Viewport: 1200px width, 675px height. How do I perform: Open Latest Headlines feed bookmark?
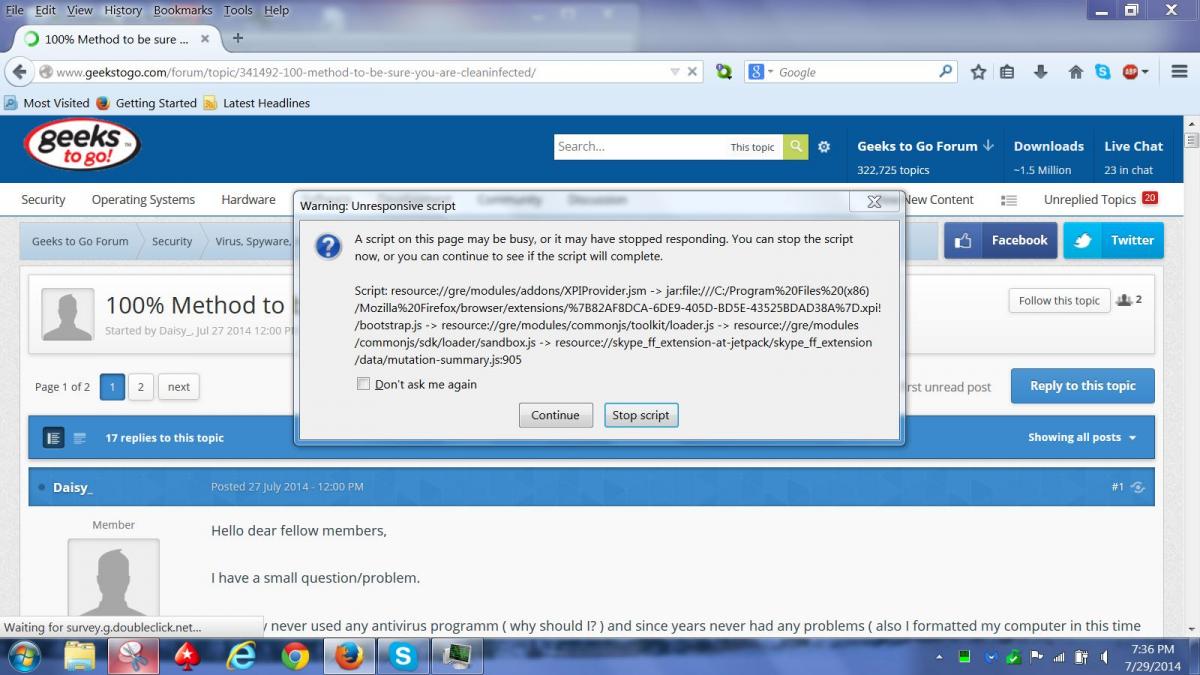(x=257, y=103)
